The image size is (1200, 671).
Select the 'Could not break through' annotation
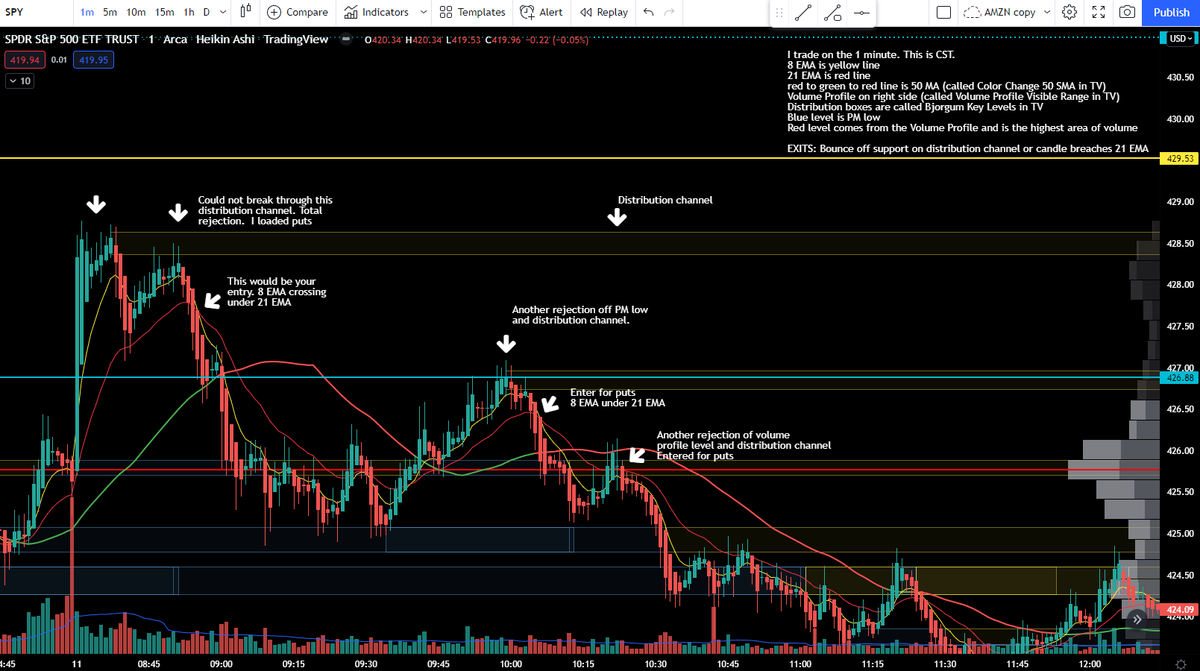266,211
